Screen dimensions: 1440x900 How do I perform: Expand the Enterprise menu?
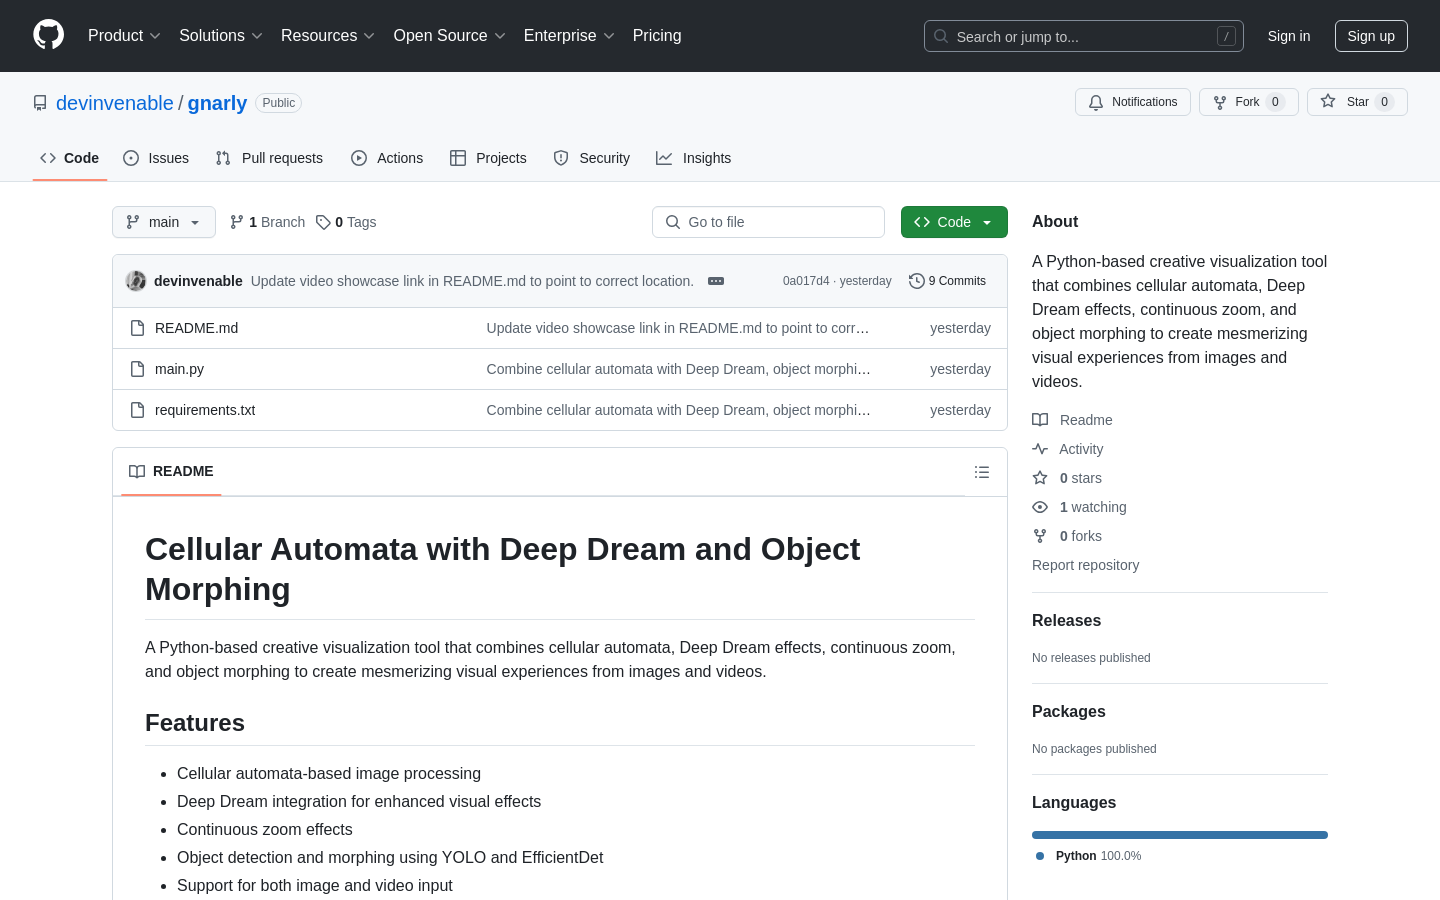[569, 36]
